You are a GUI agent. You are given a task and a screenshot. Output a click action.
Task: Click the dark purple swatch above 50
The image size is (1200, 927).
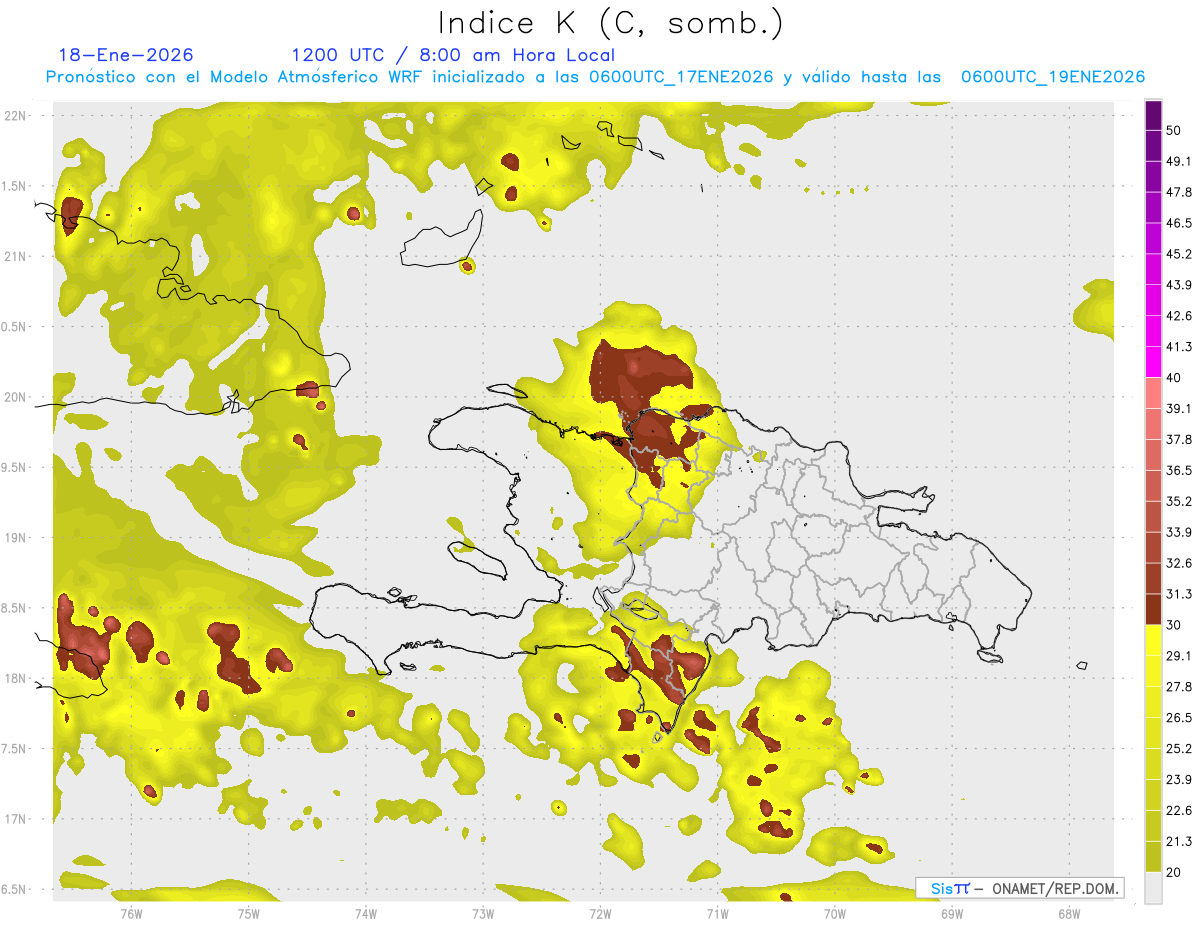tap(1153, 114)
